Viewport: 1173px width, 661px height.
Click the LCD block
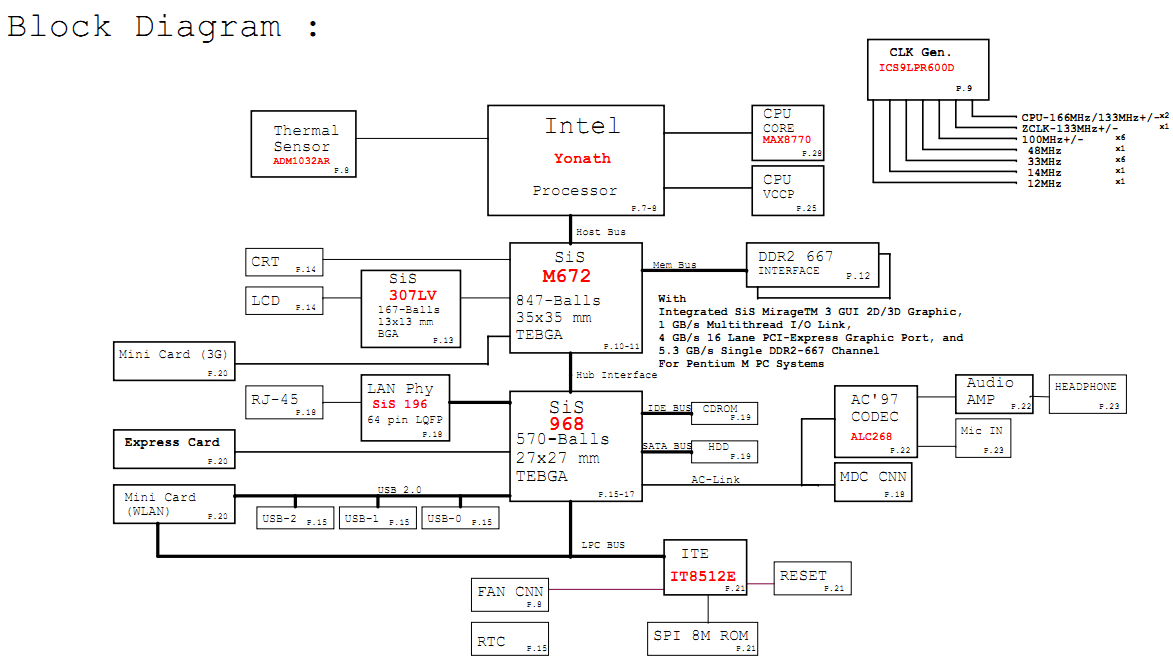point(284,301)
